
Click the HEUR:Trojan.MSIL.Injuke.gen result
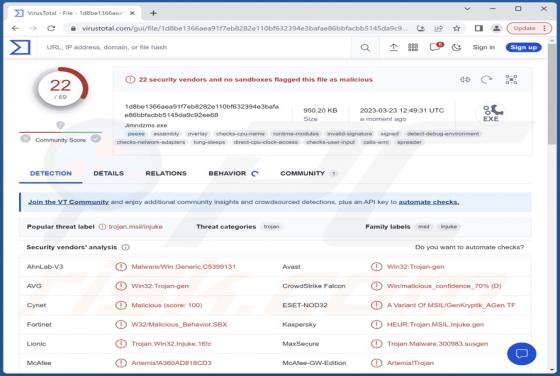pos(435,325)
